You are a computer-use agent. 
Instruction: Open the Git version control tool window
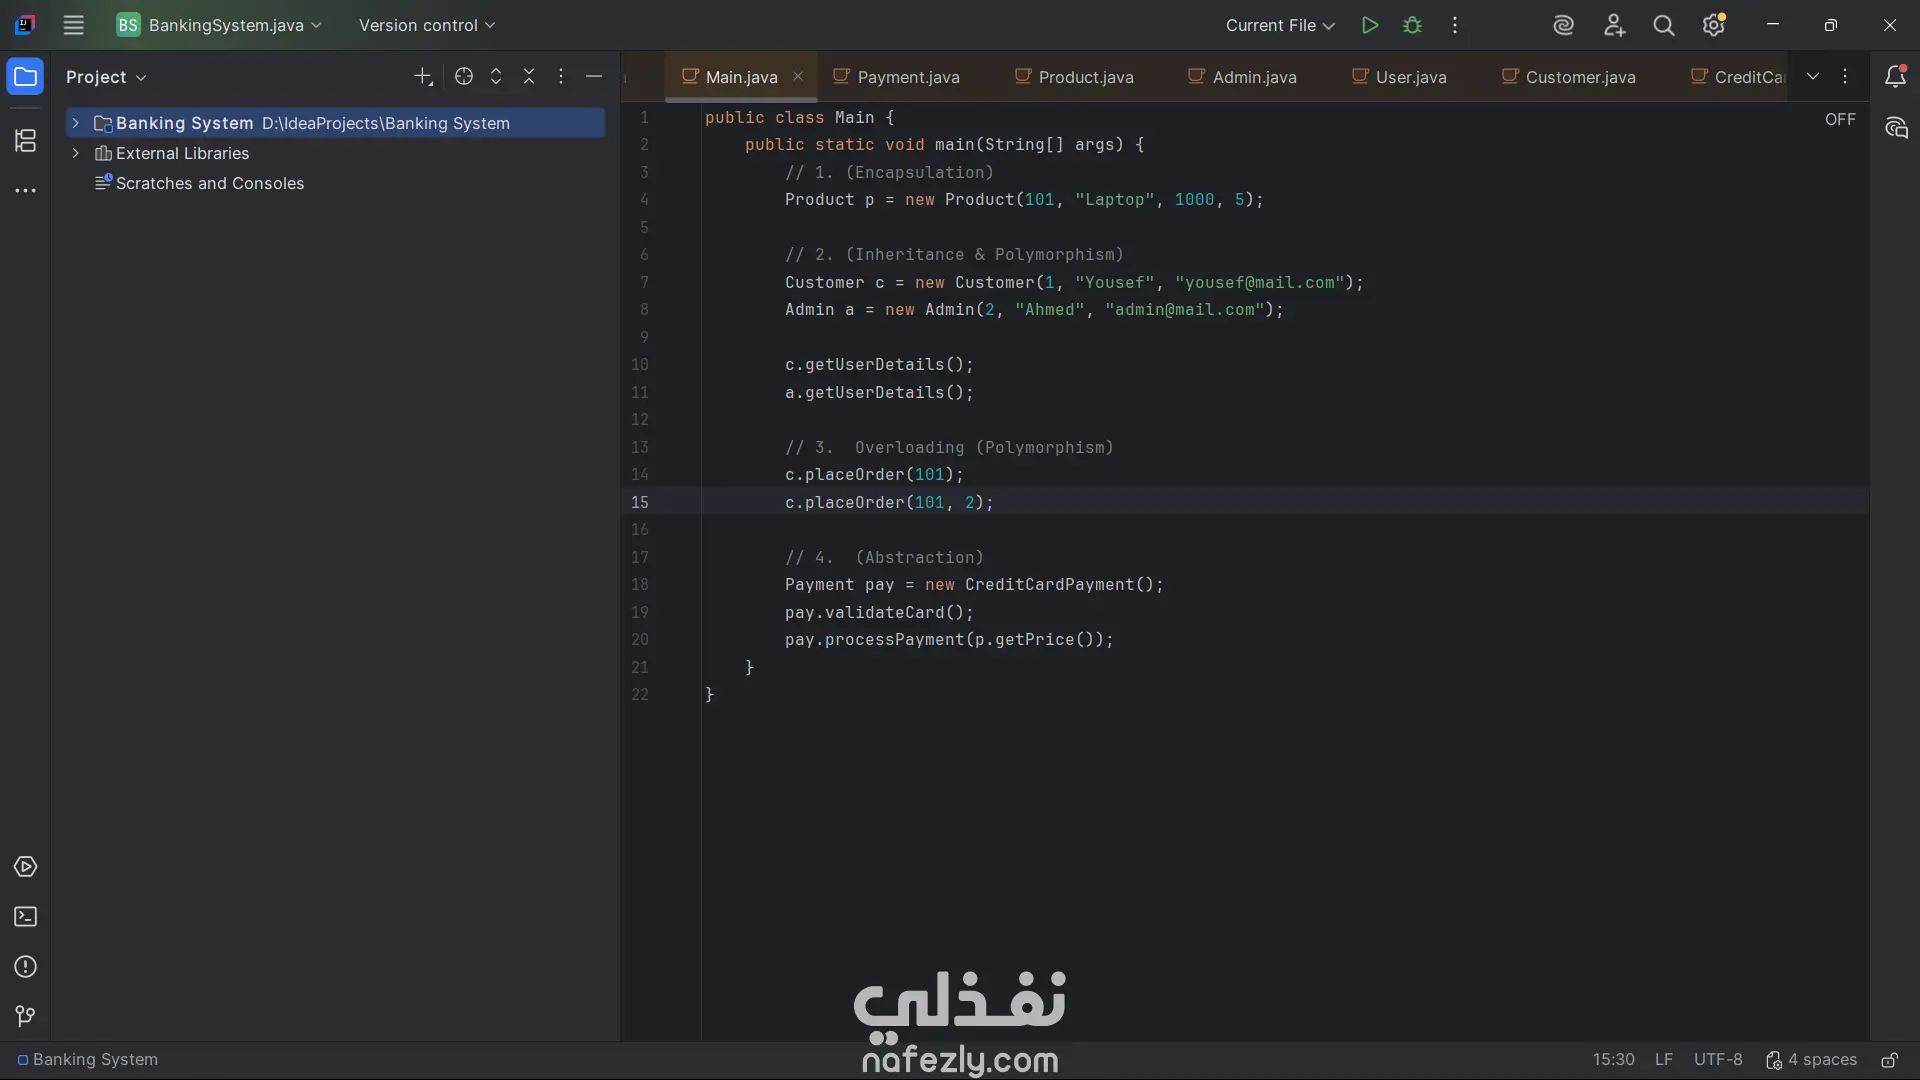pos(26,1017)
